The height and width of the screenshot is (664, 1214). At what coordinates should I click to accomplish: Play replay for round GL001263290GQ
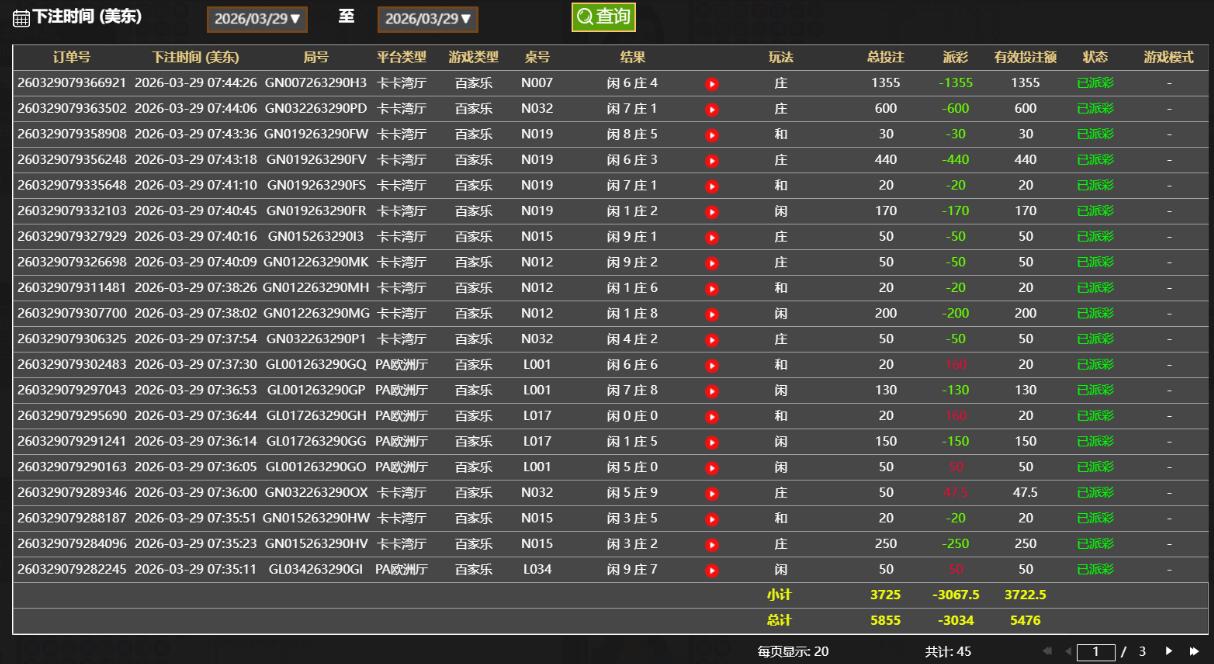tap(712, 366)
